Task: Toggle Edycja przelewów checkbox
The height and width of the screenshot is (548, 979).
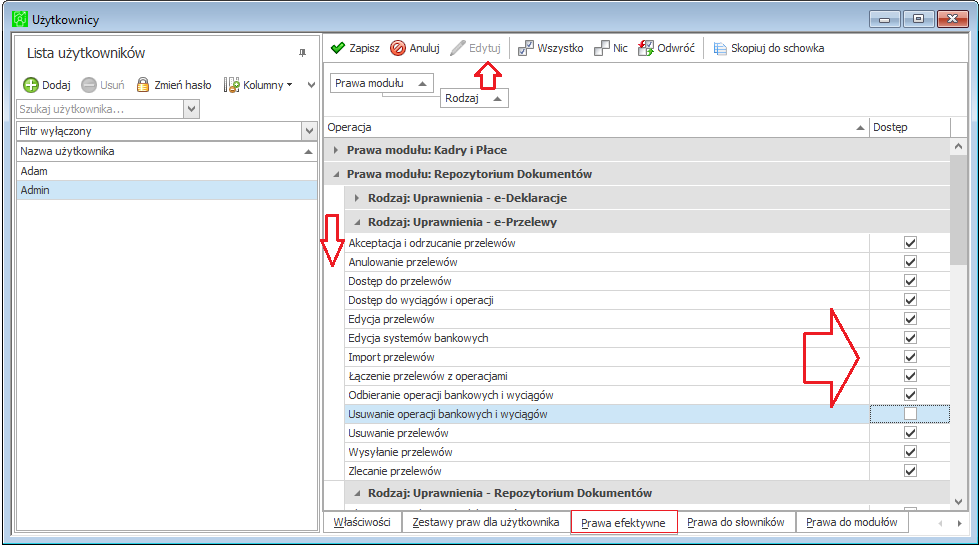Action: 910,319
